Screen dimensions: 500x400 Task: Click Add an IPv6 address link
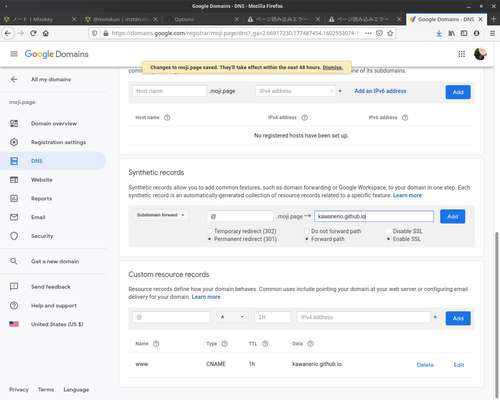380,91
